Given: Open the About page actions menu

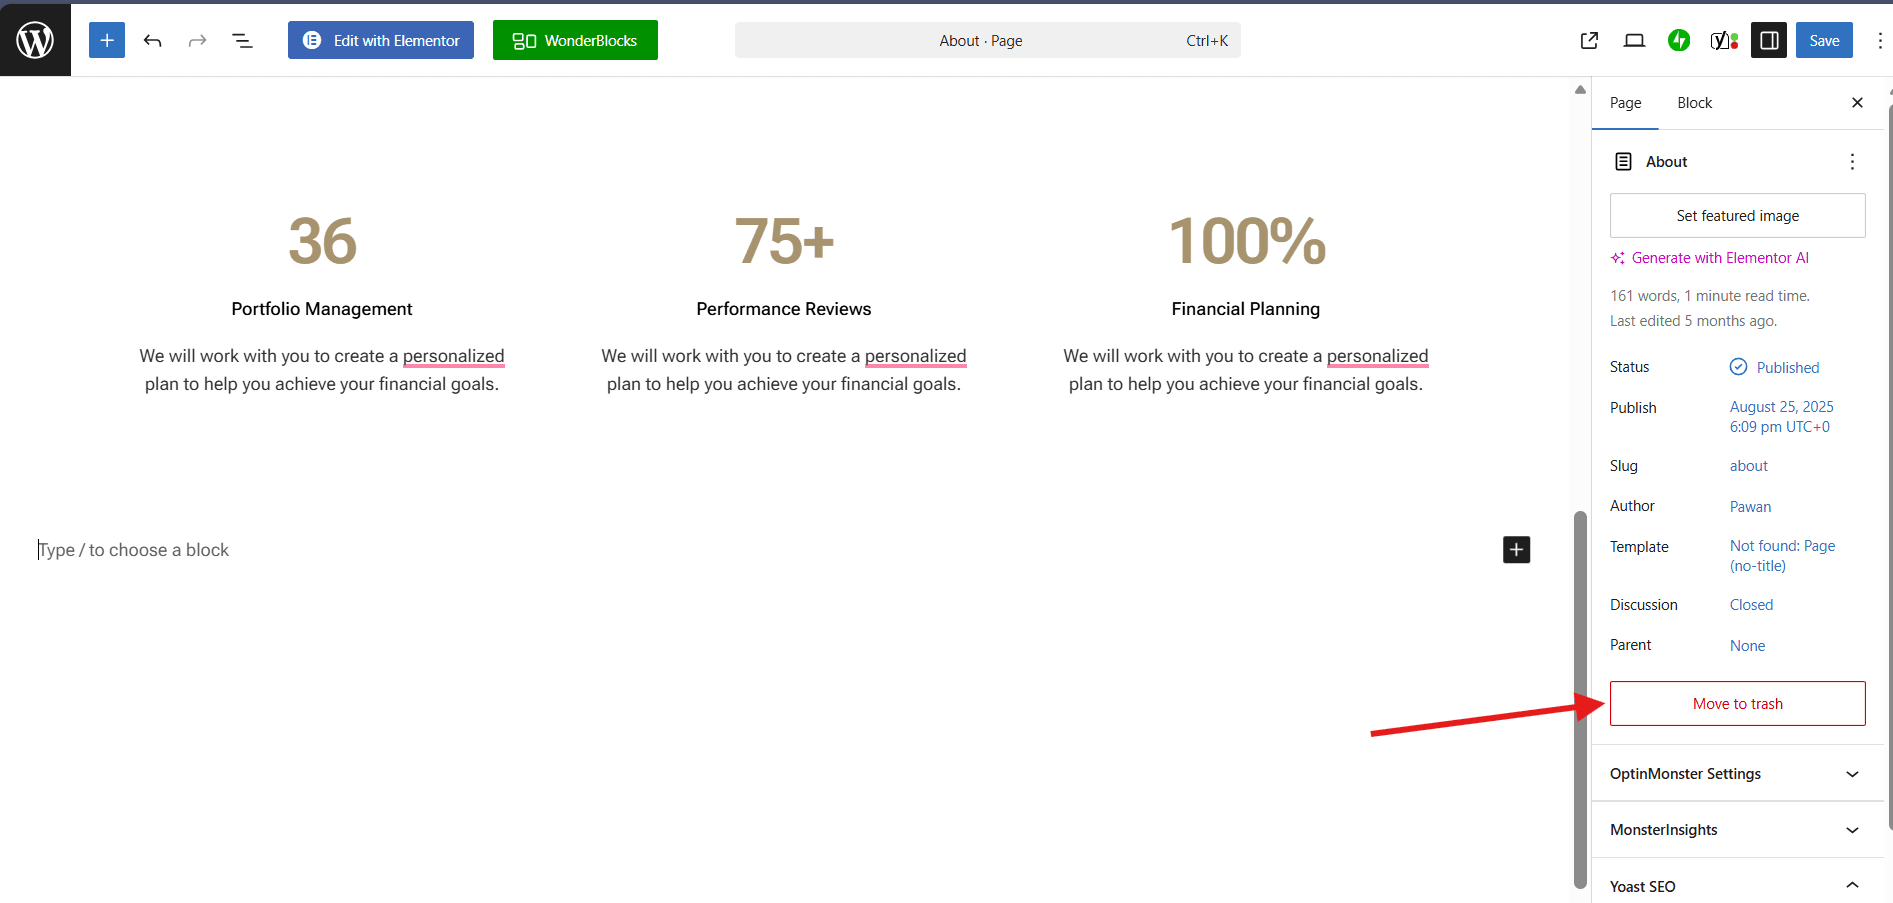Looking at the screenshot, I should 1852,162.
